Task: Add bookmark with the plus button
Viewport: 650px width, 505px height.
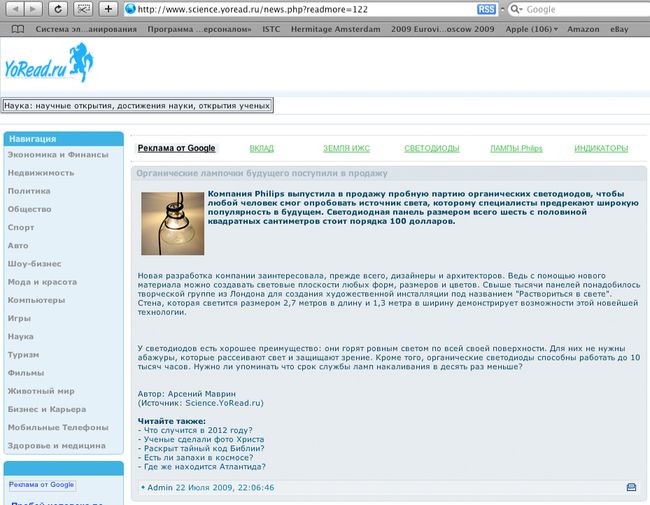Action: pos(108,9)
